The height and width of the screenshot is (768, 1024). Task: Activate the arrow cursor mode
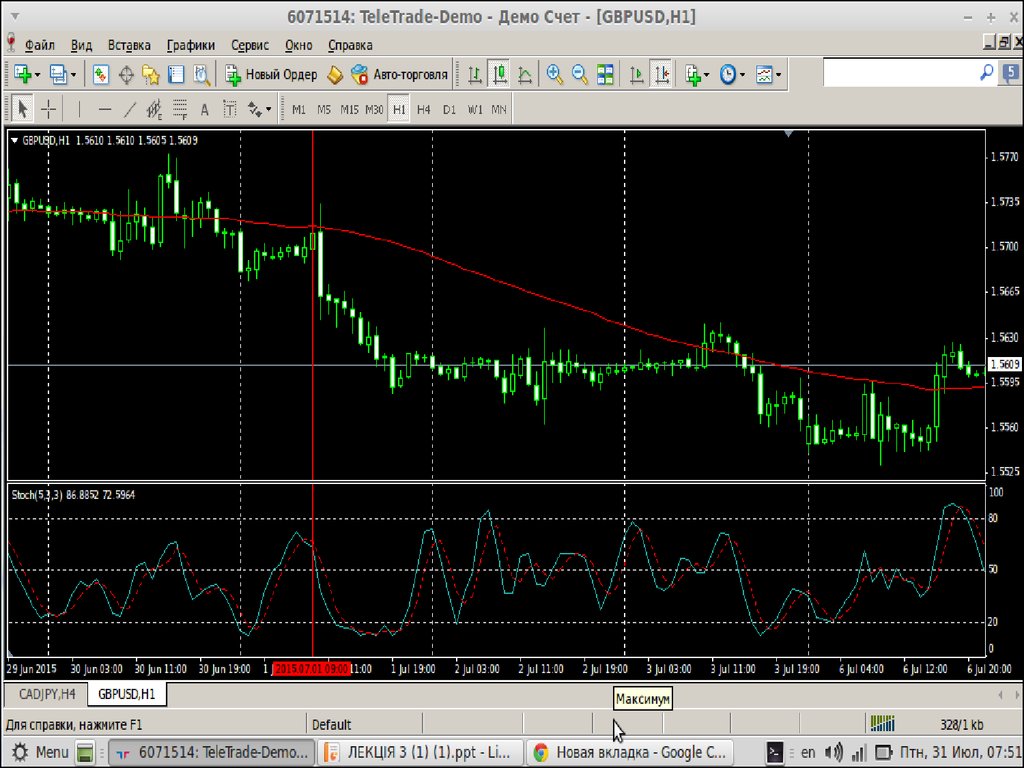(22, 109)
